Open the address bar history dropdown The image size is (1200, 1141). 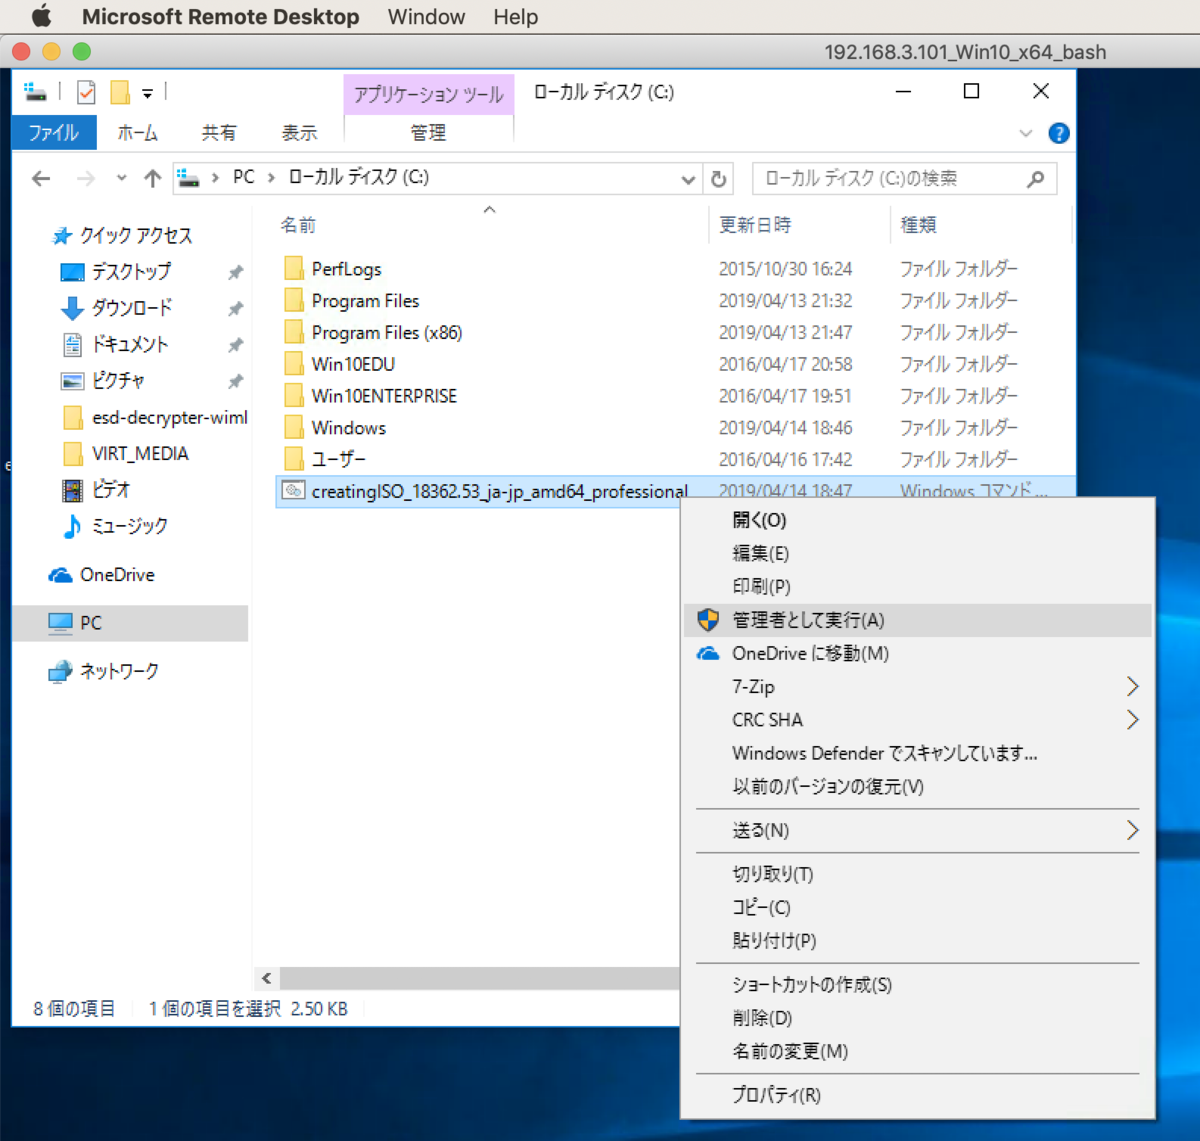click(688, 179)
